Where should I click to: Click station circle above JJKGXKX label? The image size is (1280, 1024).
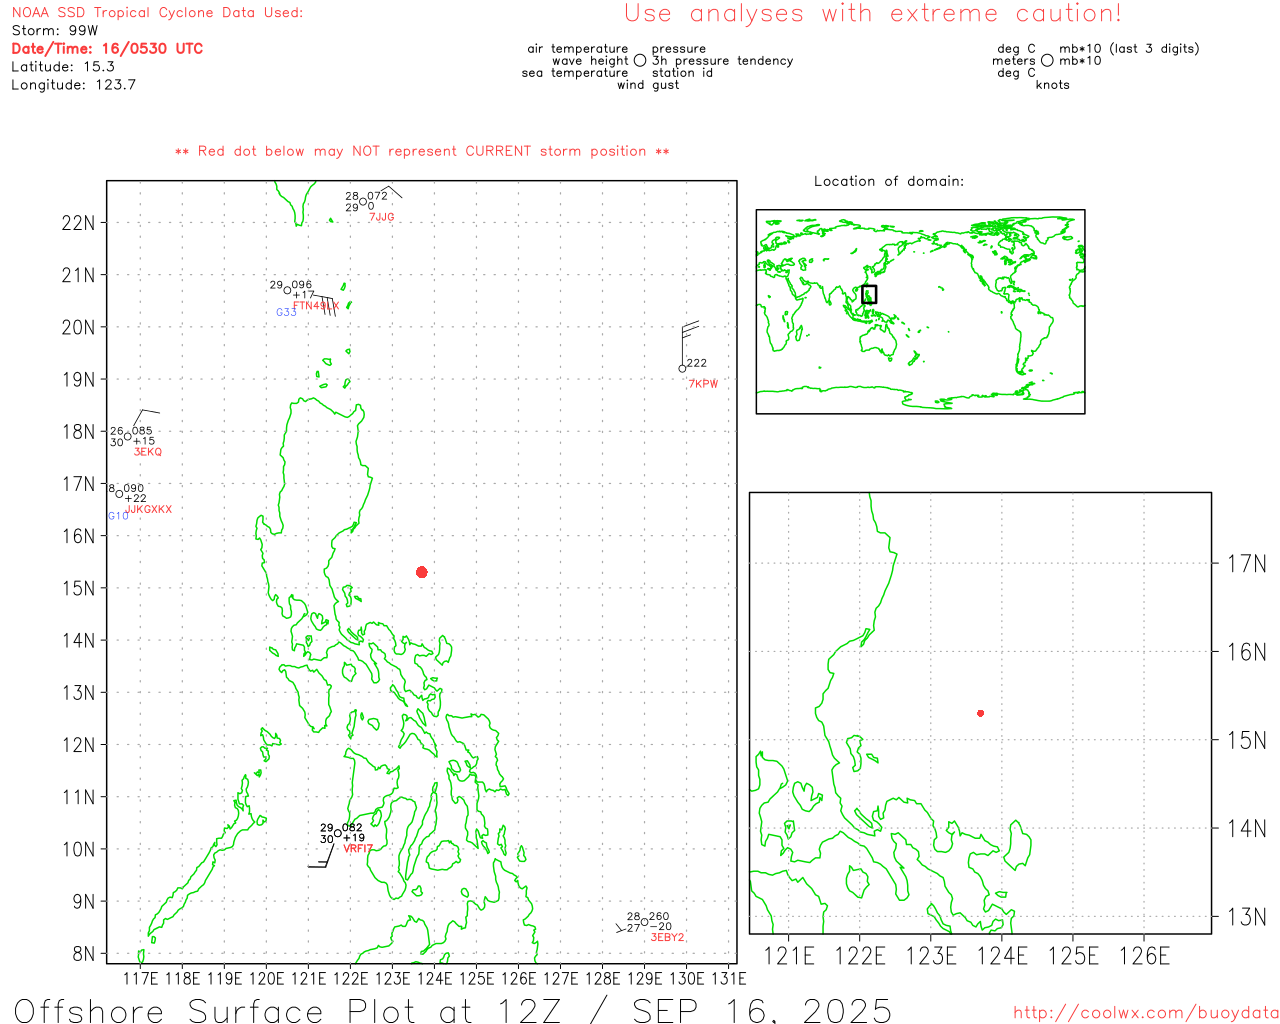(x=120, y=494)
